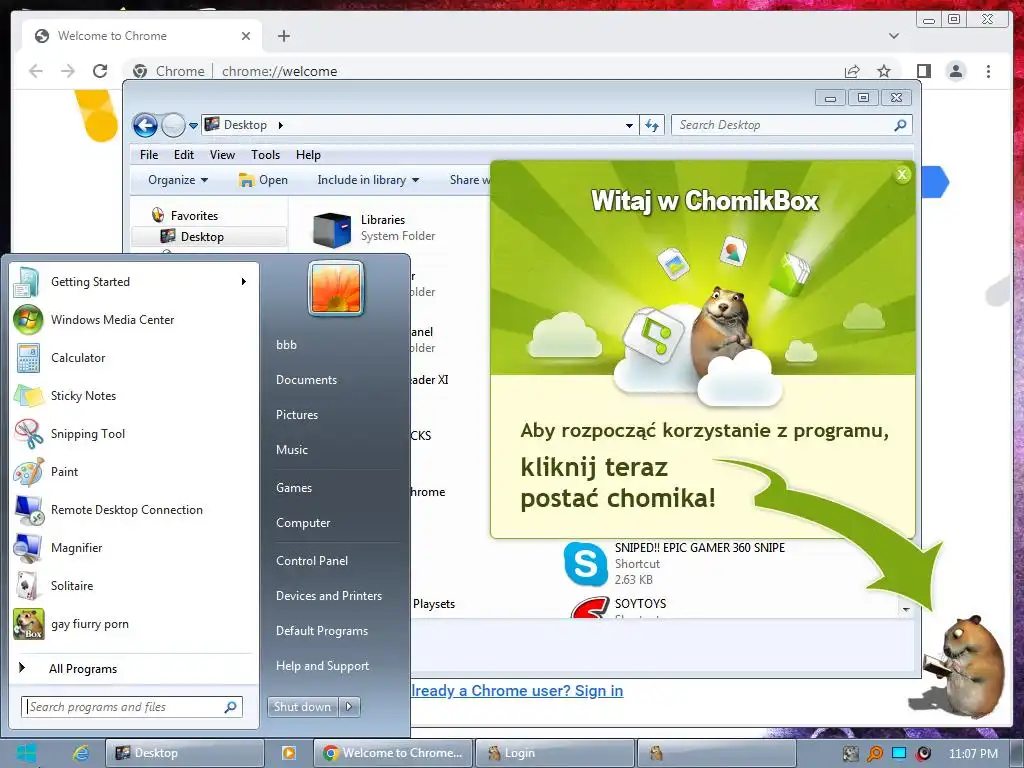Expand Include in library dropdown
Screen dimensions: 1024x768
coord(368,180)
